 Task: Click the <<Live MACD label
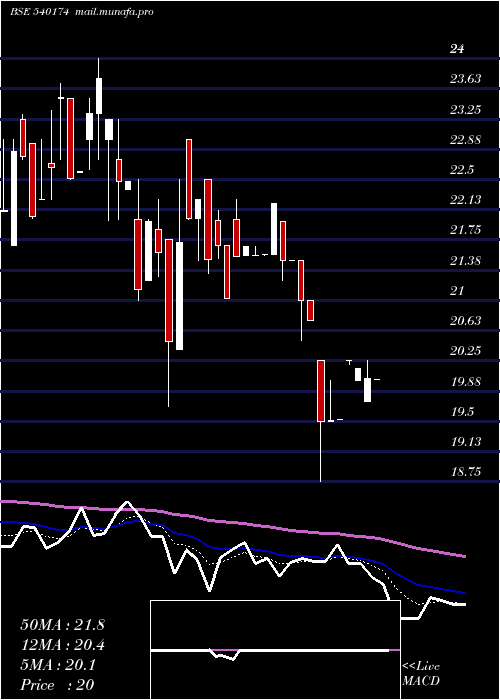click(421, 674)
